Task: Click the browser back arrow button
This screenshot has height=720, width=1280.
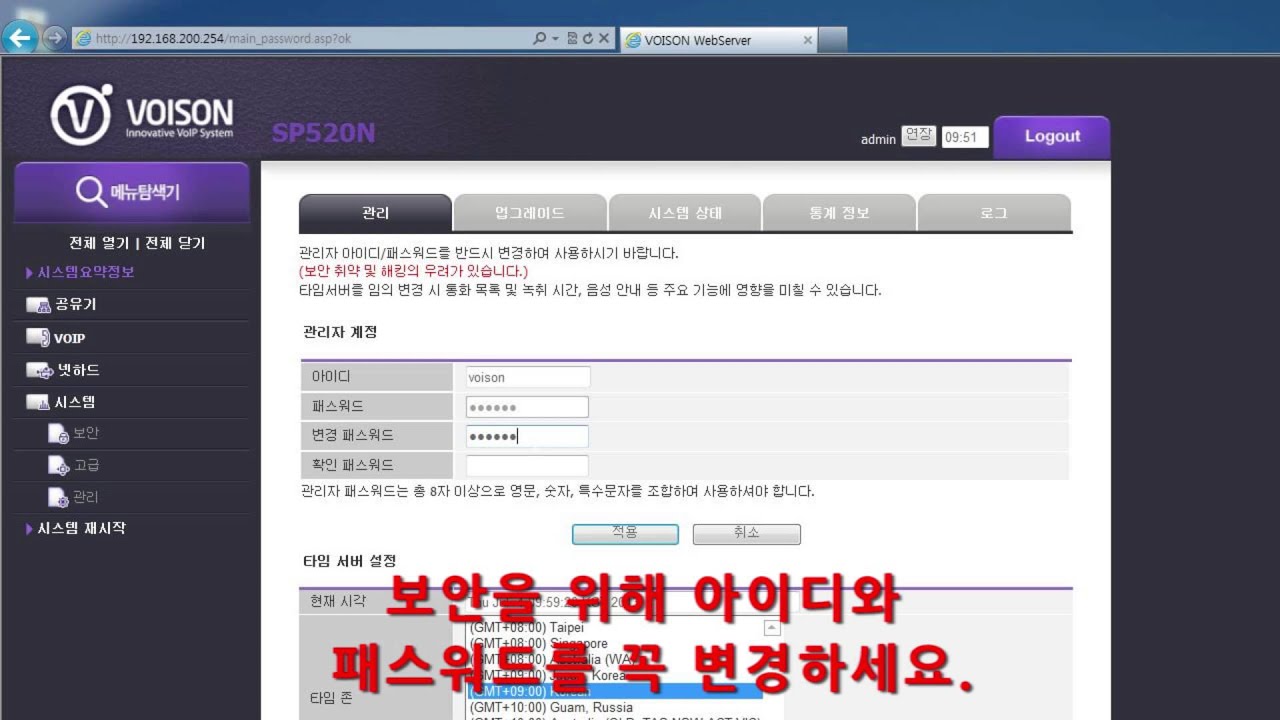Action: click(x=18, y=39)
